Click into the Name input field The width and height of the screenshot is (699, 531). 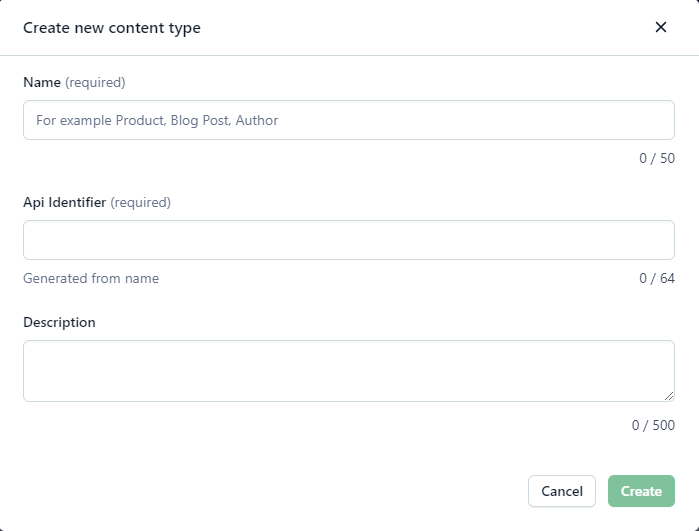[348, 120]
